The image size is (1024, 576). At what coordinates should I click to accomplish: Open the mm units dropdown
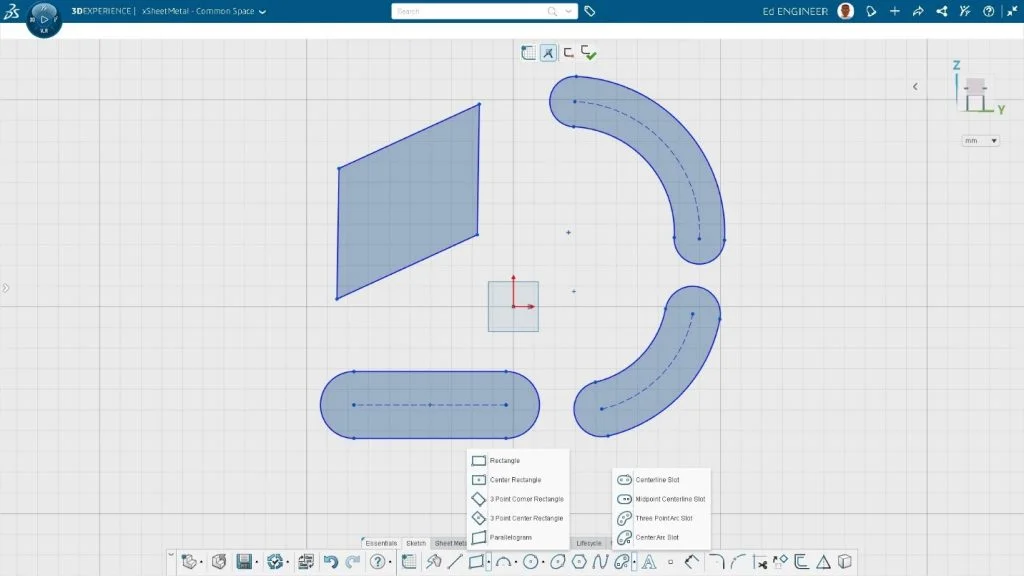click(980, 141)
